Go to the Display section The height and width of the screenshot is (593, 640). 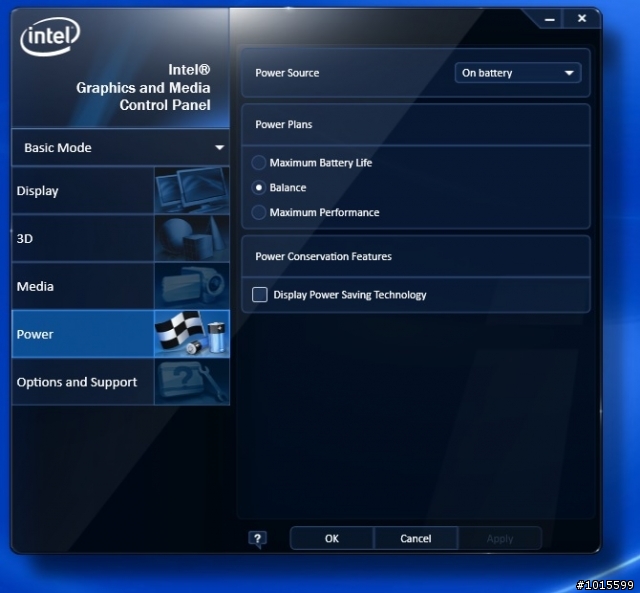click(83, 190)
